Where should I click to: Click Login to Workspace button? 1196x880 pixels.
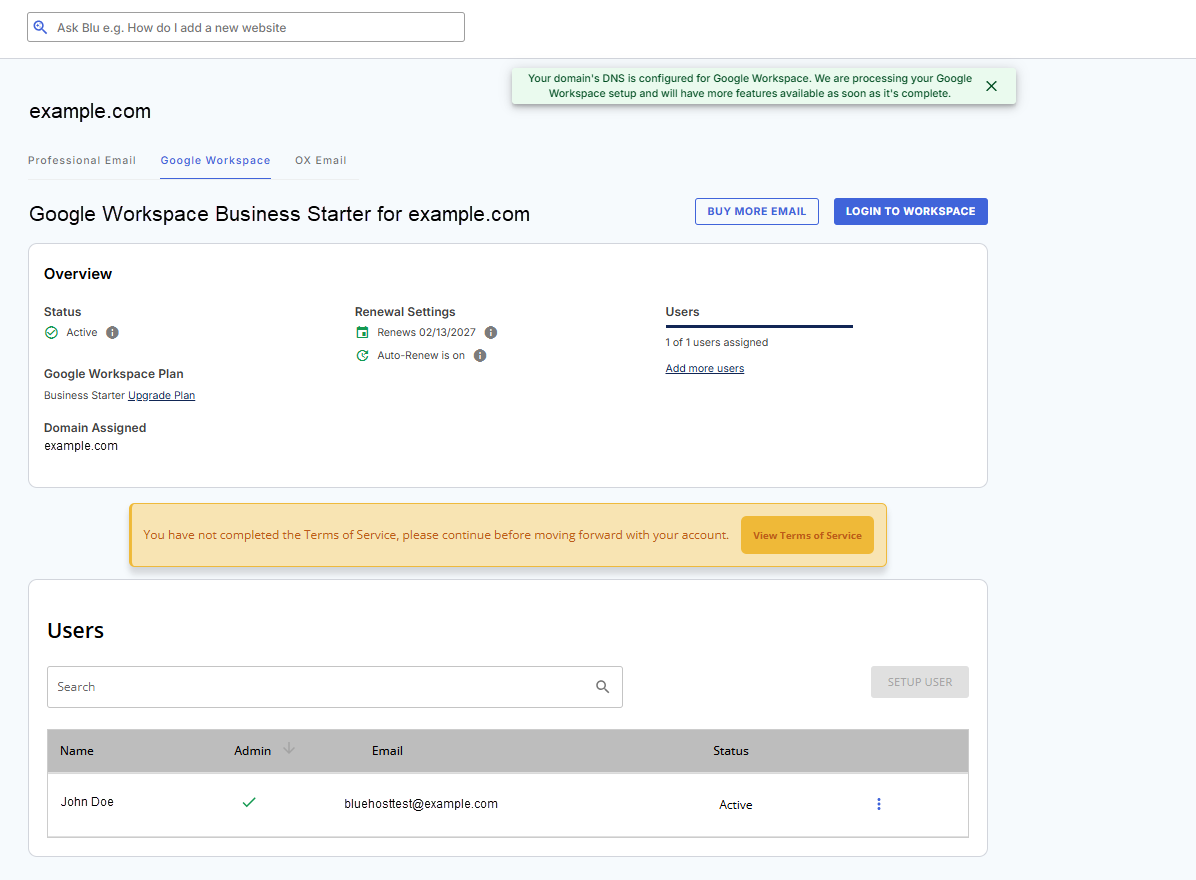point(910,211)
